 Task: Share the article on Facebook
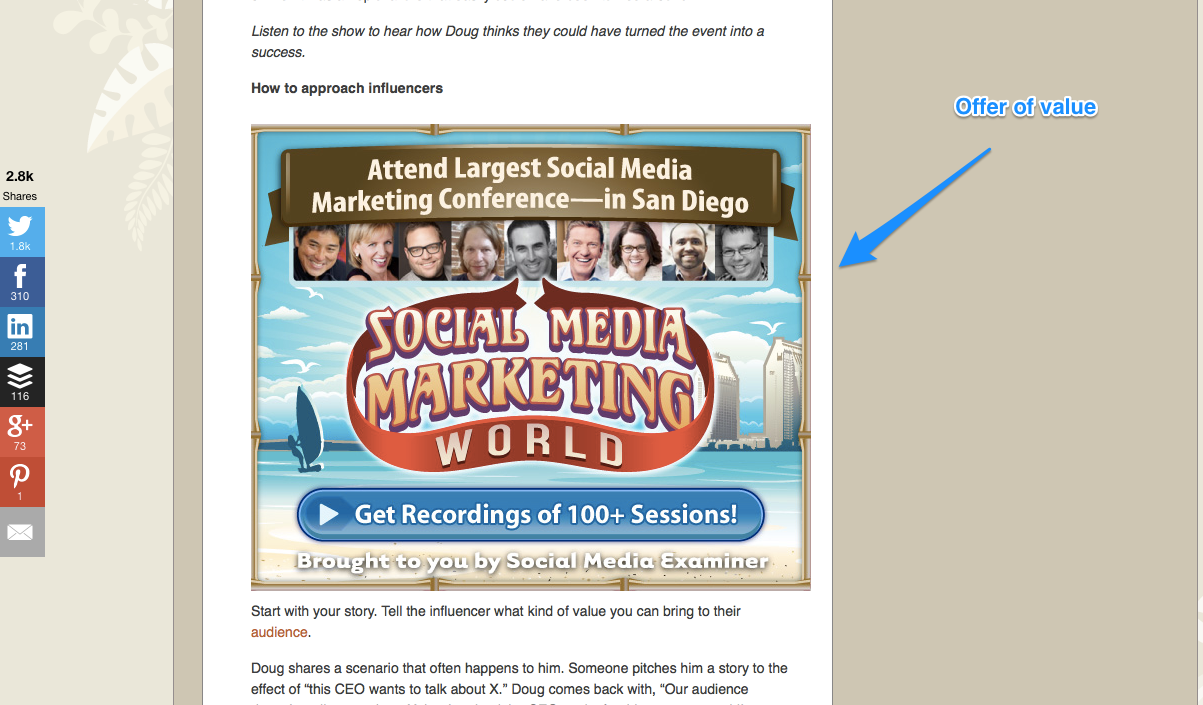click(x=21, y=282)
